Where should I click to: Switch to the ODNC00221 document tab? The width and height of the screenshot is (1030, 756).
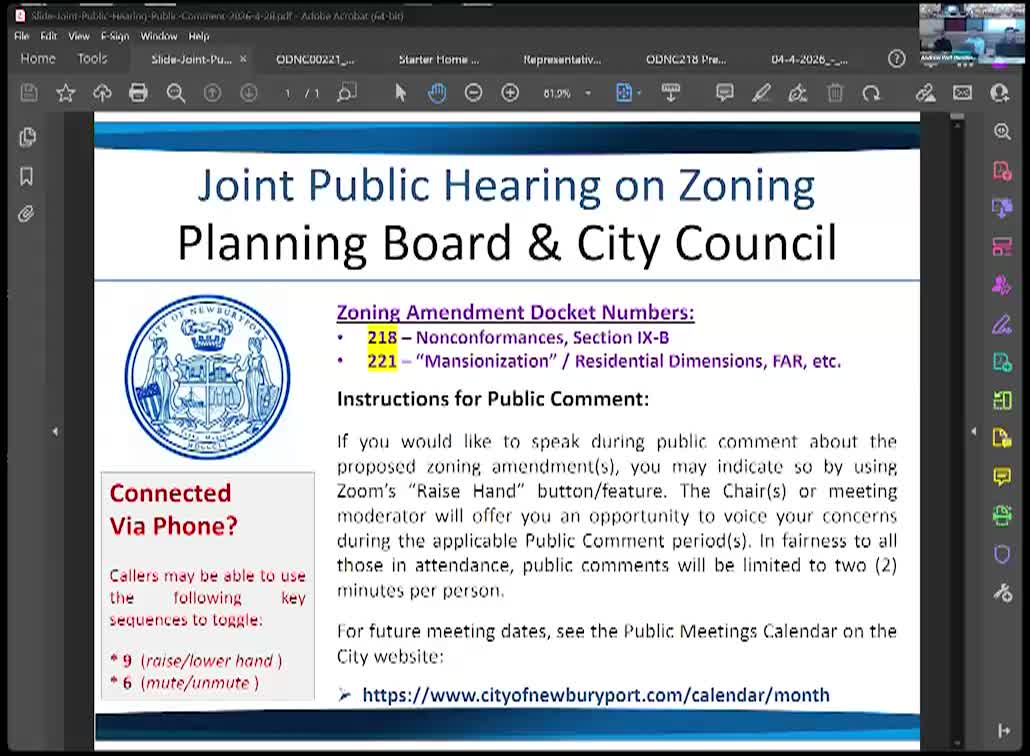point(315,59)
